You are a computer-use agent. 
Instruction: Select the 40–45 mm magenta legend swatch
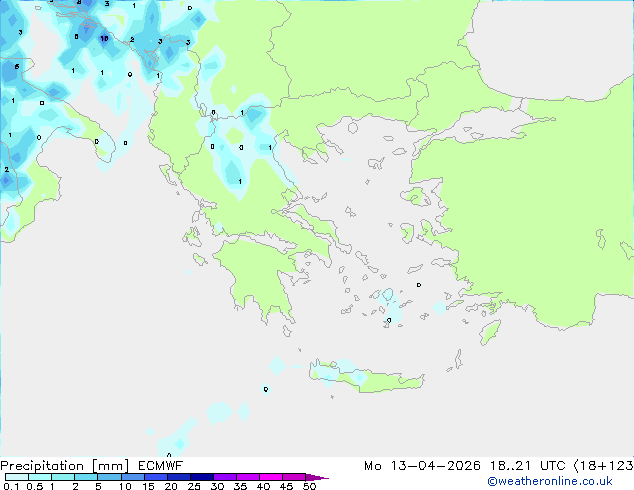271,477
